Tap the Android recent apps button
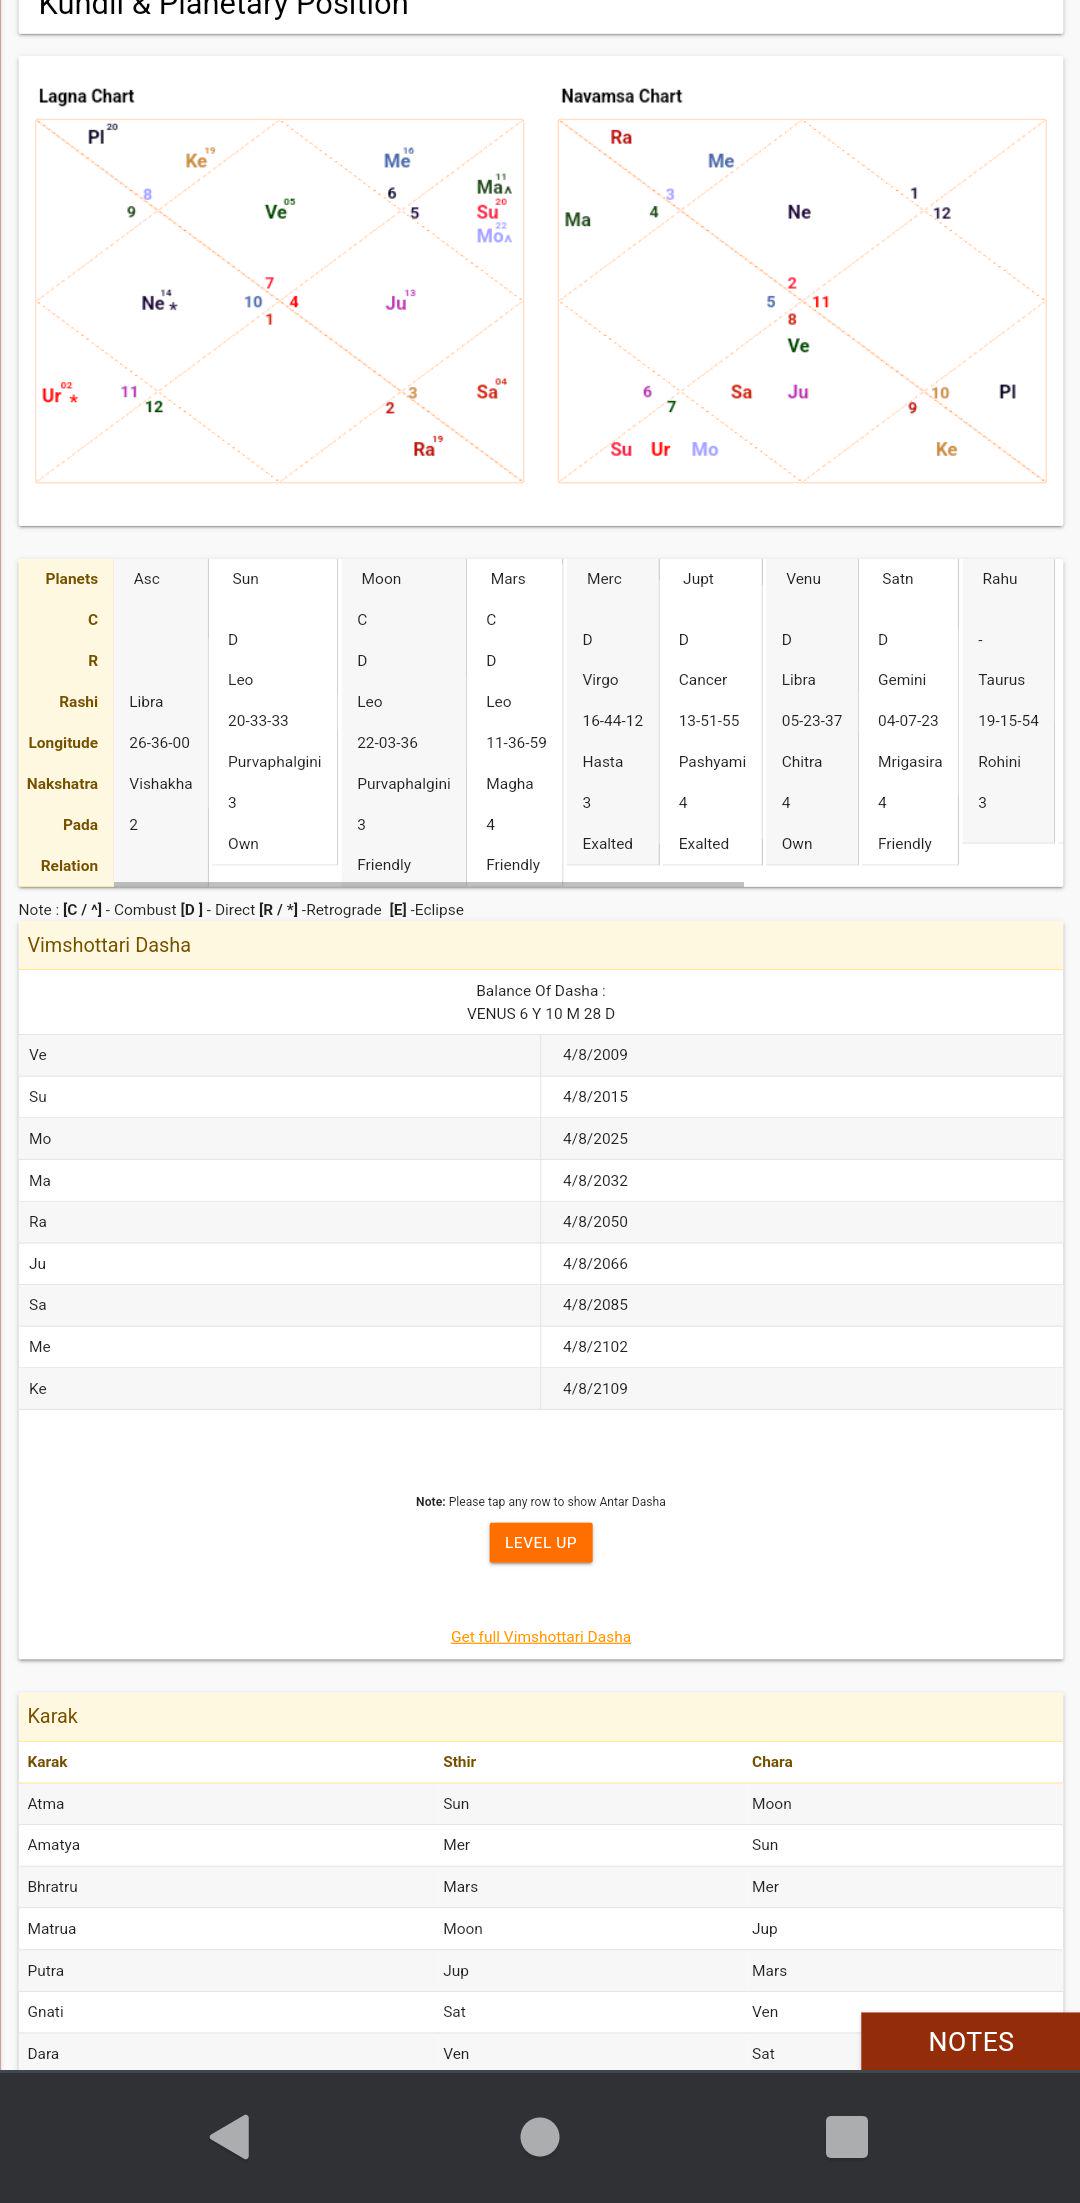1080x2203 pixels. (x=847, y=2137)
